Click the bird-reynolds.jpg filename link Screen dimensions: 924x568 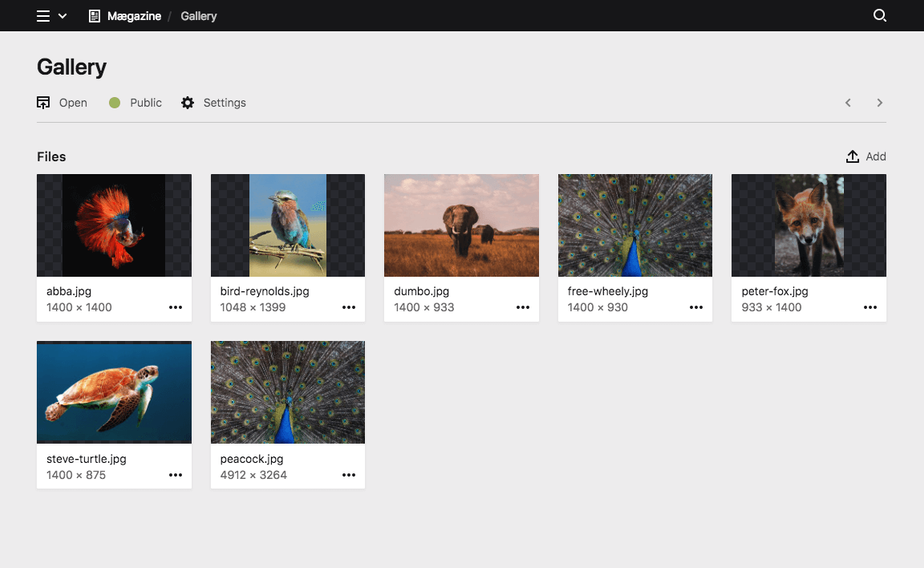[x=264, y=292]
